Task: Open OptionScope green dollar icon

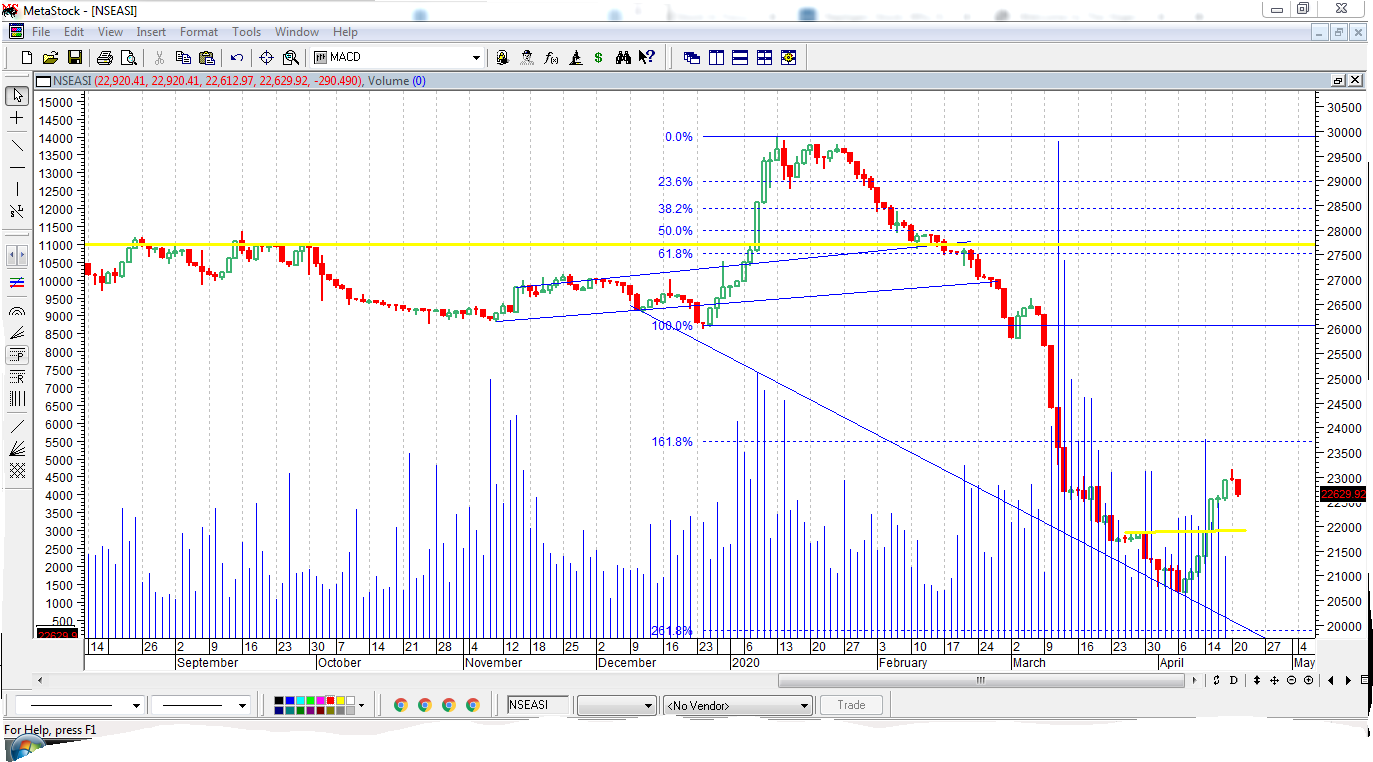Action: 598,58
